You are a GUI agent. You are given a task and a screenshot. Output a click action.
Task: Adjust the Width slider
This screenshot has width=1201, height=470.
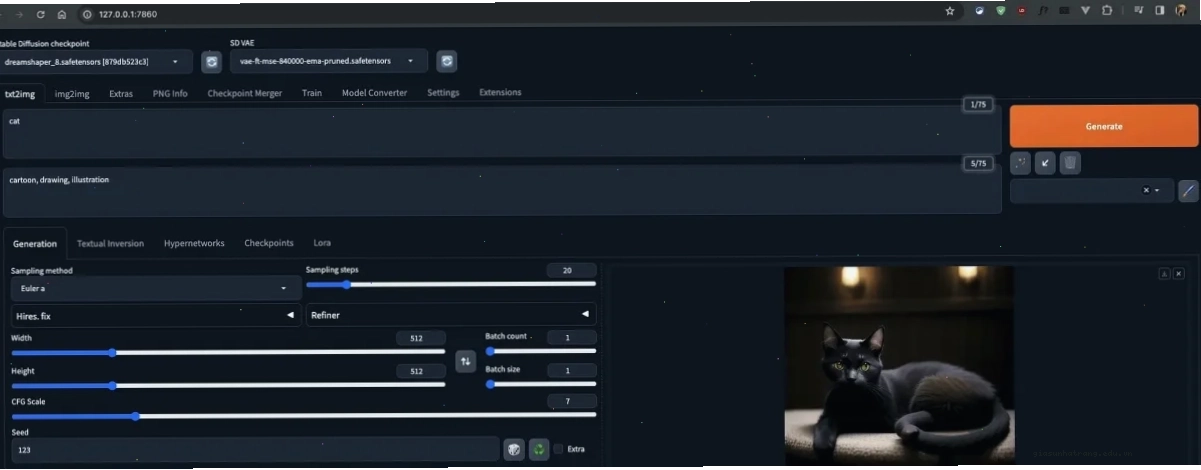pos(228,352)
